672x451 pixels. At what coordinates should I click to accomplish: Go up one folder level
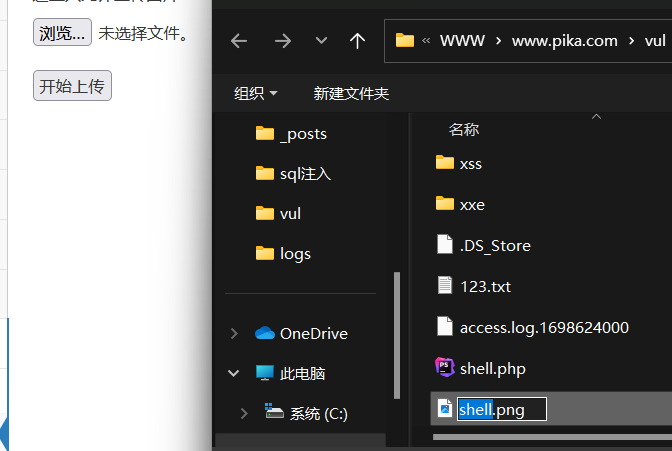(x=357, y=41)
